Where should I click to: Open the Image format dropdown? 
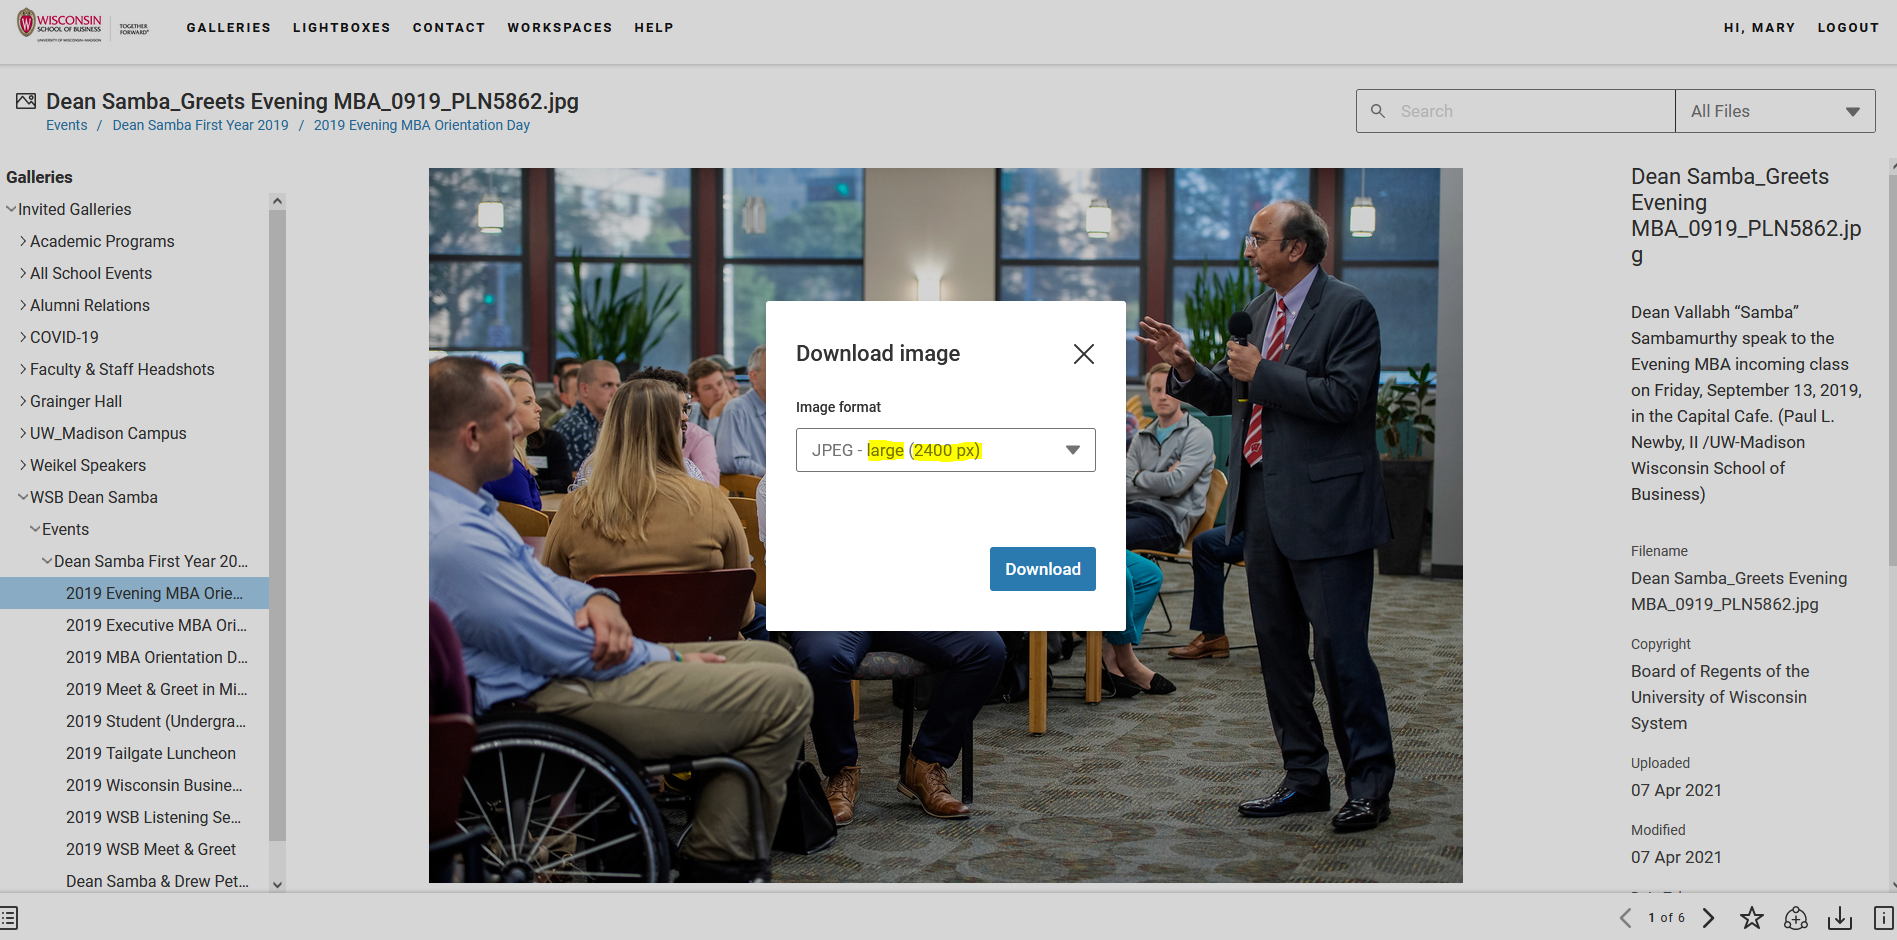tap(945, 450)
